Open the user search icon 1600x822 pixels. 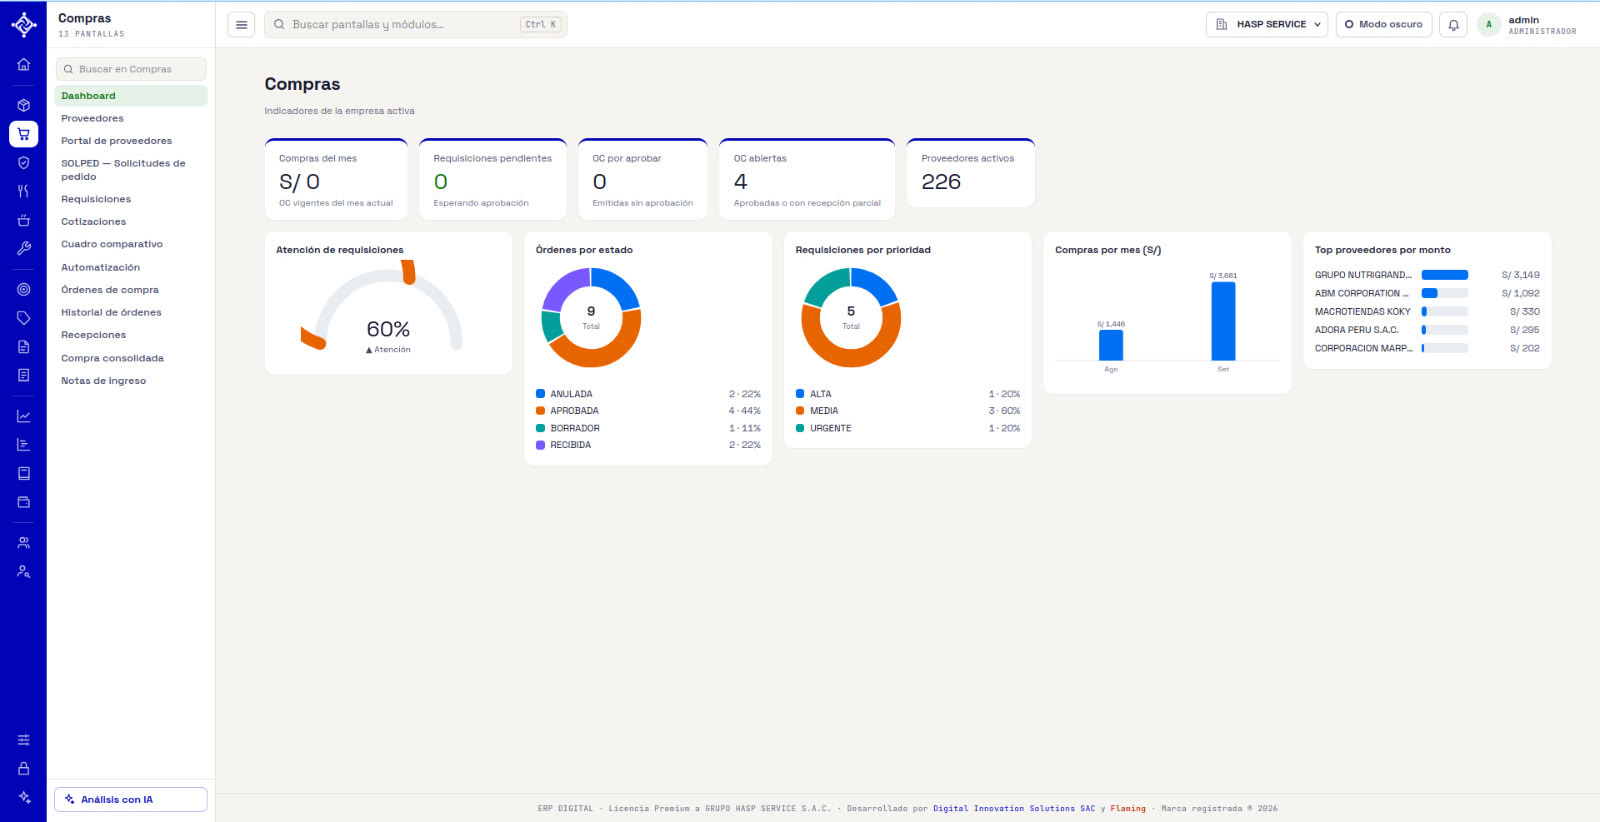coord(23,572)
